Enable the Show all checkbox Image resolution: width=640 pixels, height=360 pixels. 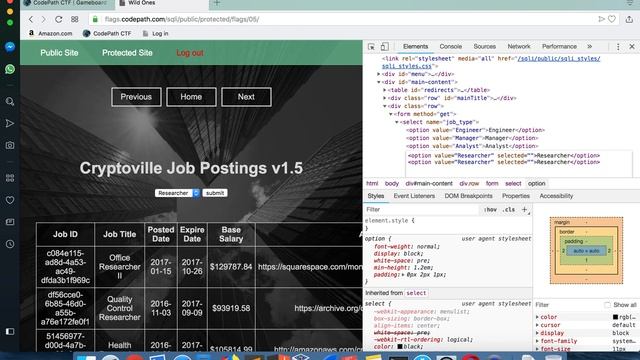607,305
